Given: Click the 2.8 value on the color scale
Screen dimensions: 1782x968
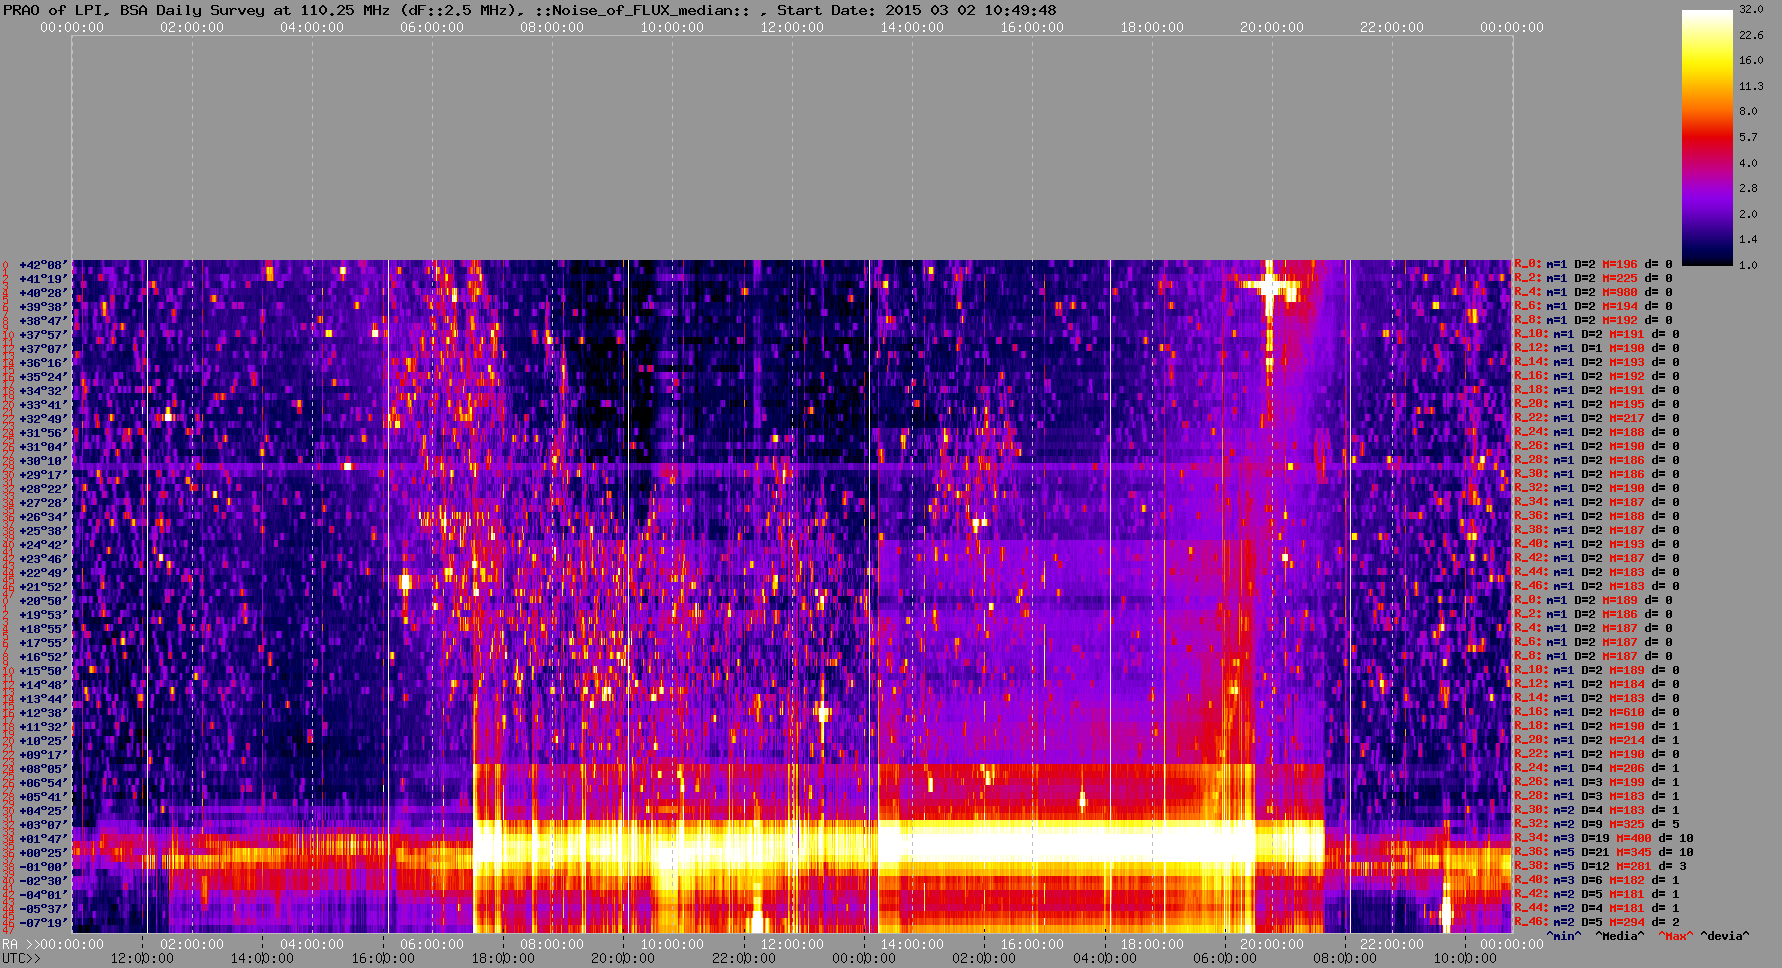Looking at the screenshot, I should [x=1748, y=188].
